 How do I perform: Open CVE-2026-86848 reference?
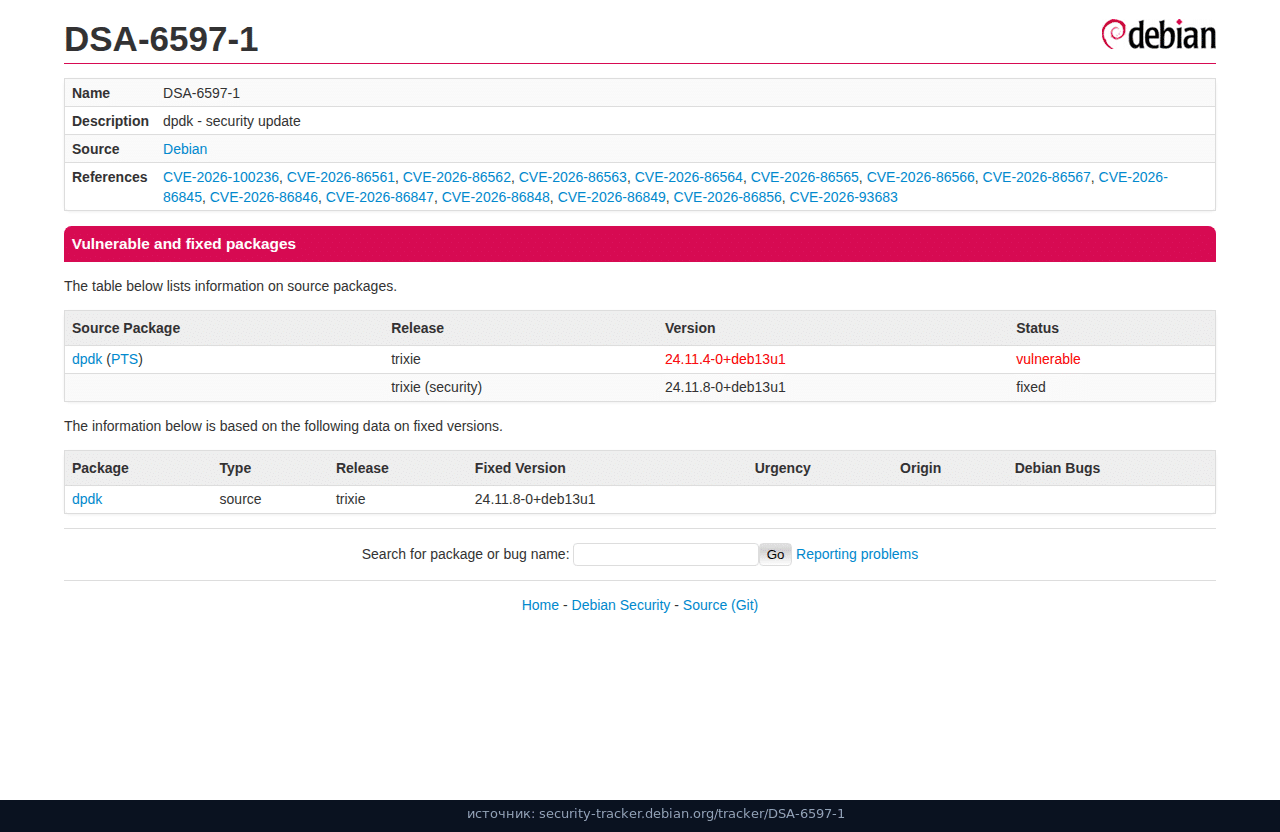tap(496, 197)
